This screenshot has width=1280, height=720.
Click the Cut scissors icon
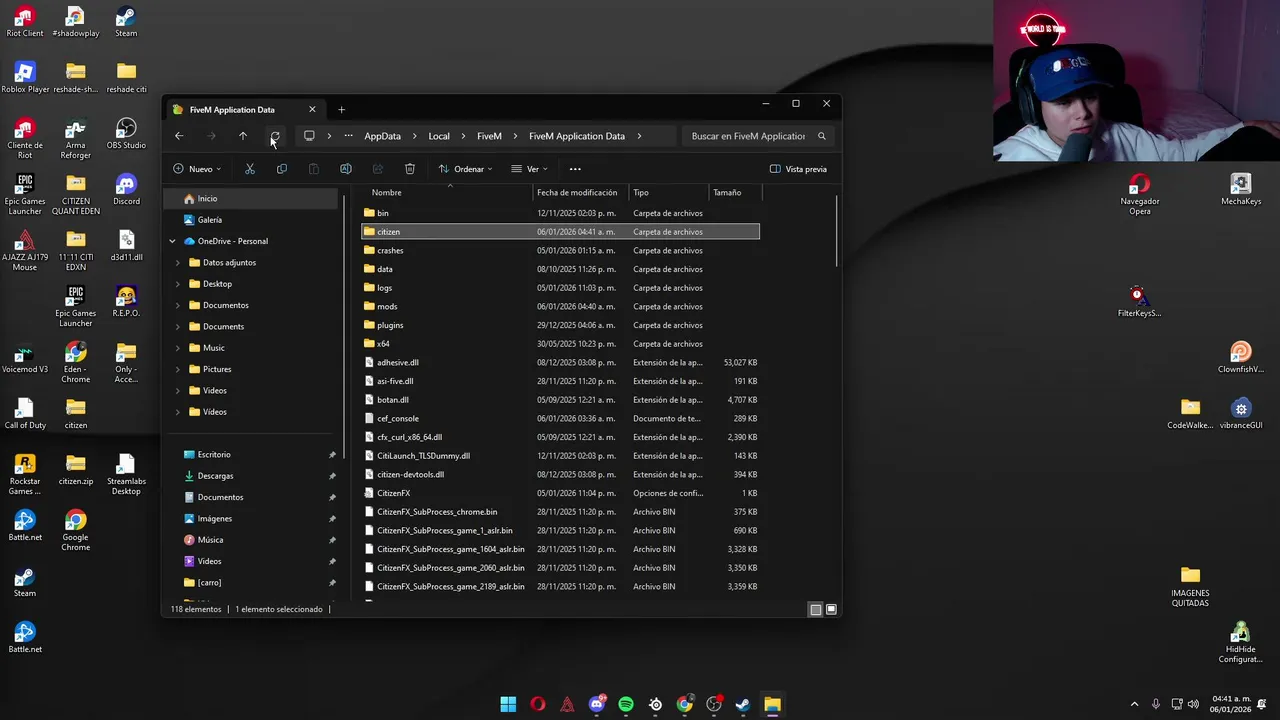(250, 169)
